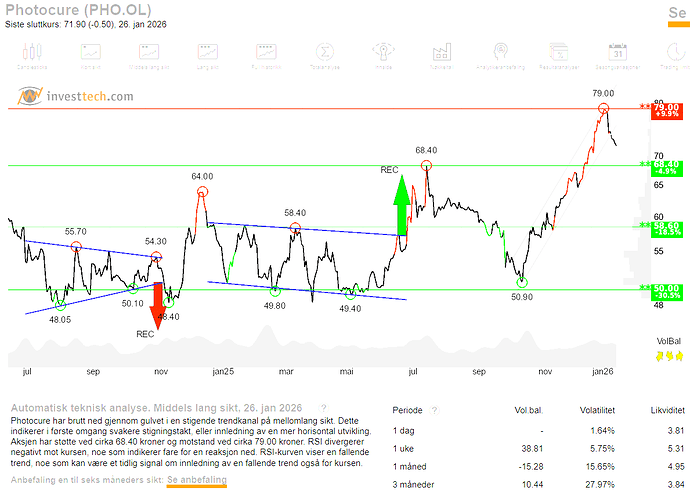690x490 pixels.
Task: Click the Periode help question mark
Action: 433,410
